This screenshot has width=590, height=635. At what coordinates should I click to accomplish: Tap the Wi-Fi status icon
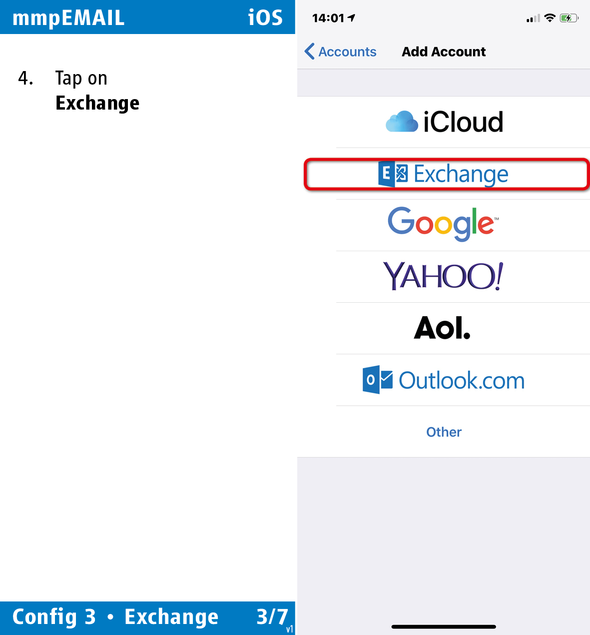point(550,18)
